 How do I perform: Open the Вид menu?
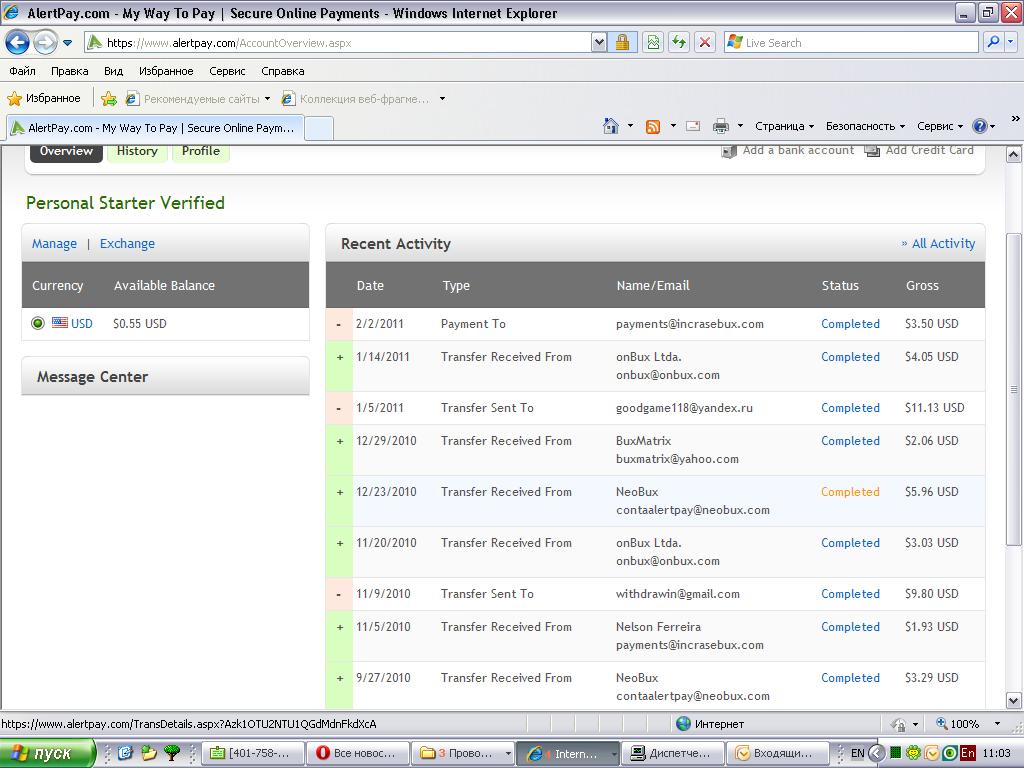click(114, 71)
